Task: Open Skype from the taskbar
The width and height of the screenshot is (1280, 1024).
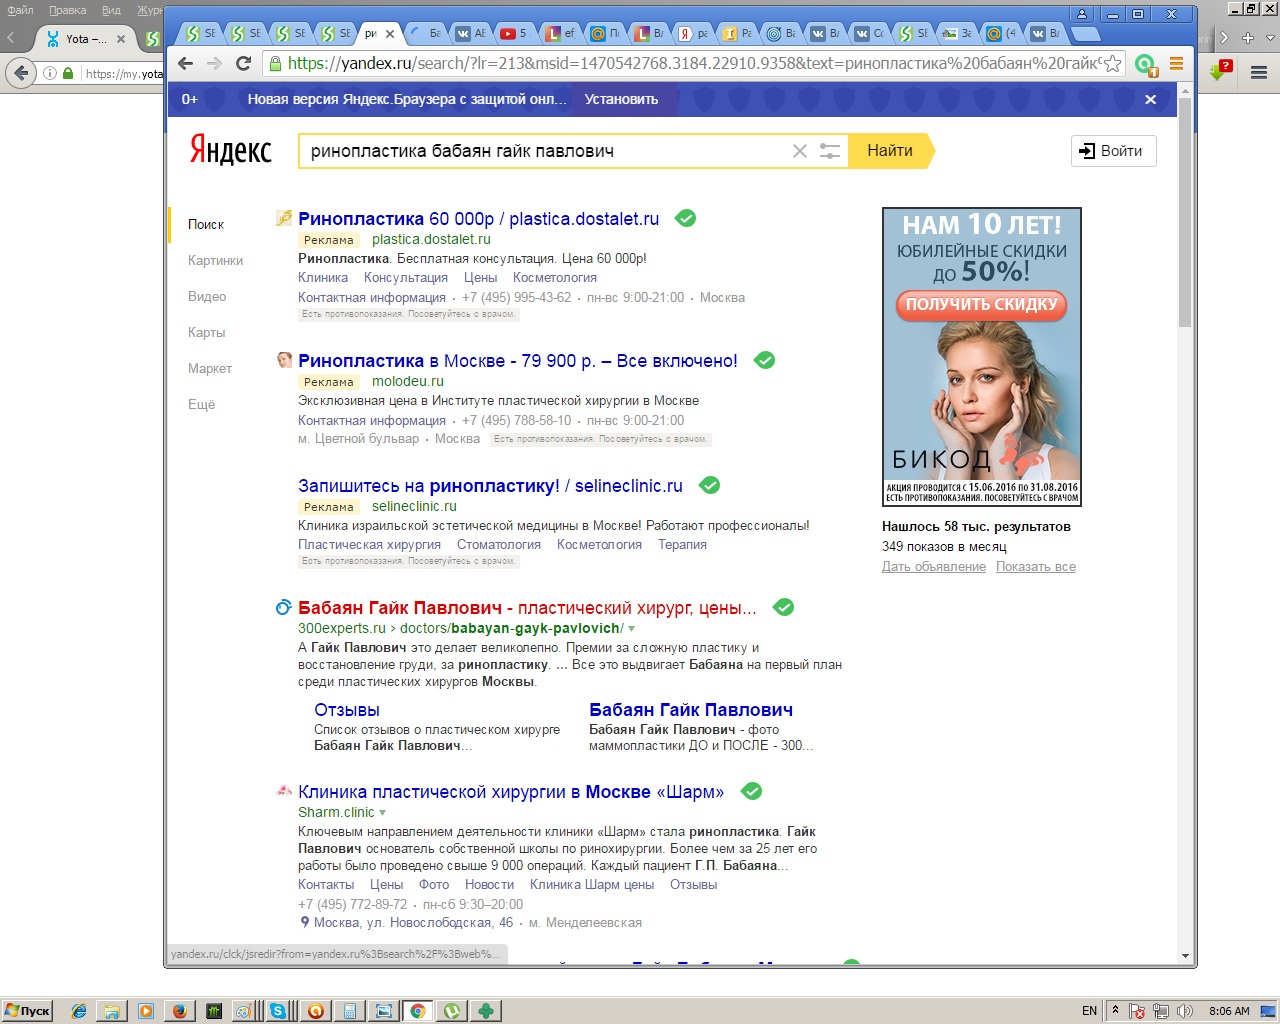Action: pos(278,1011)
